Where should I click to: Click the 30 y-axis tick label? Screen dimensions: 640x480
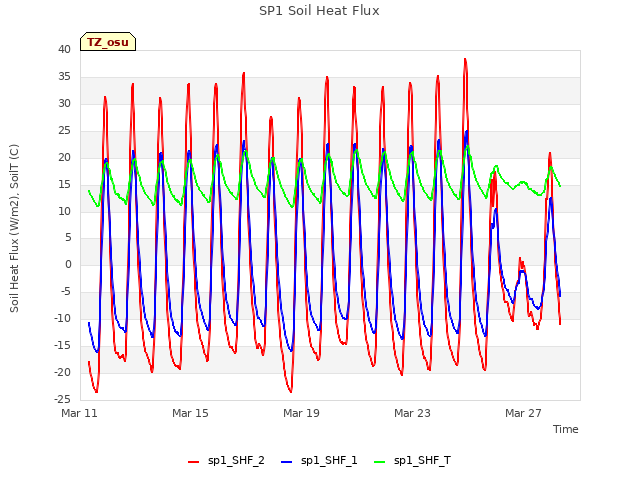(x=64, y=103)
